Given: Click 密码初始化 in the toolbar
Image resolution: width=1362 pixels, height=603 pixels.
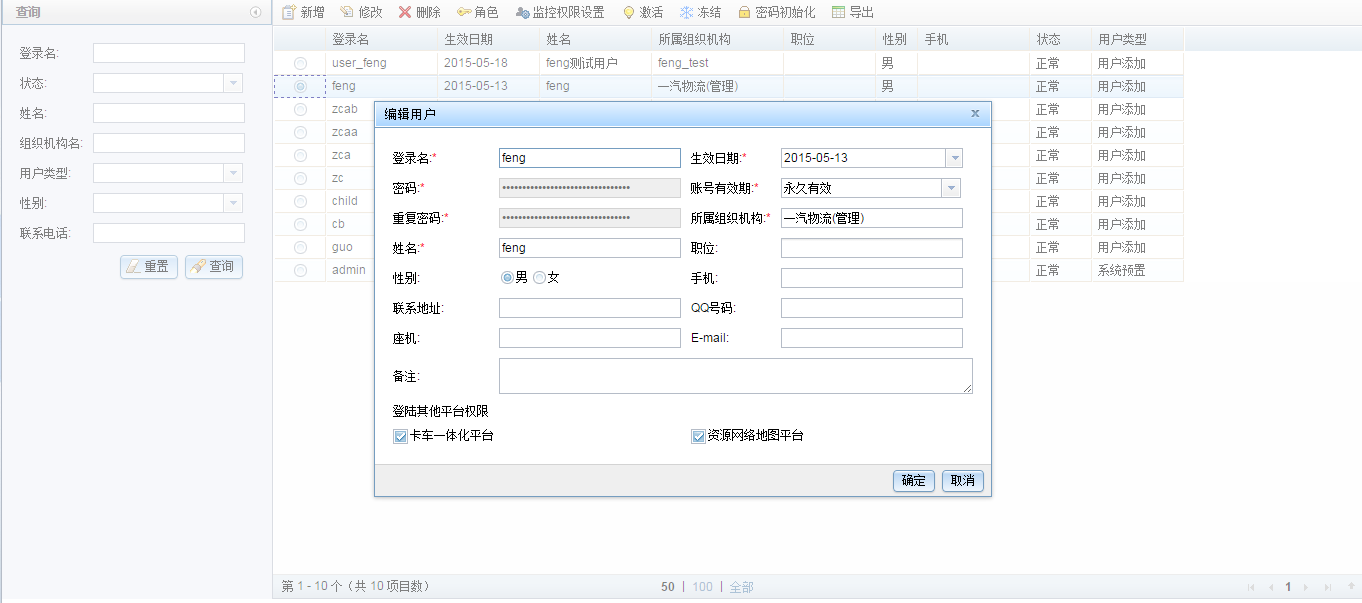Looking at the screenshot, I should (x=776, y=12).
